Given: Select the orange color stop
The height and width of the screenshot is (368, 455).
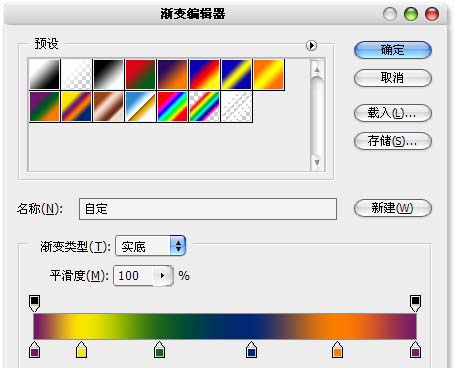Looking at the screenshot, I should (337, 350).
